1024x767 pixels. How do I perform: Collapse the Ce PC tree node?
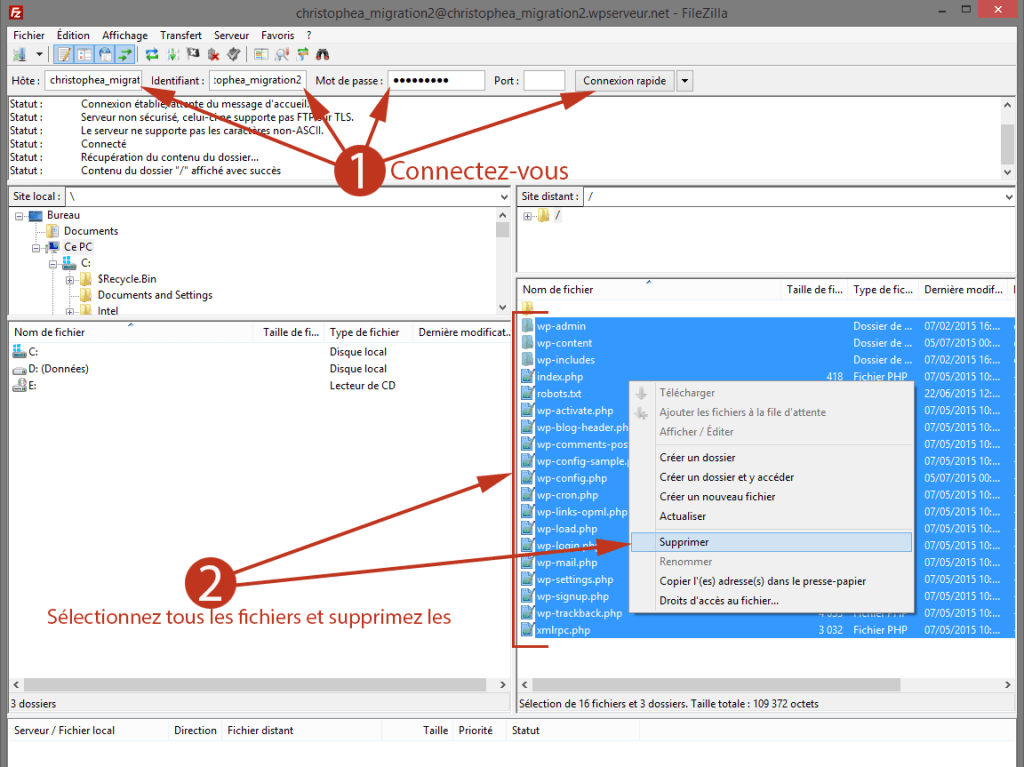pyautogui.click(x=36, y=248)
